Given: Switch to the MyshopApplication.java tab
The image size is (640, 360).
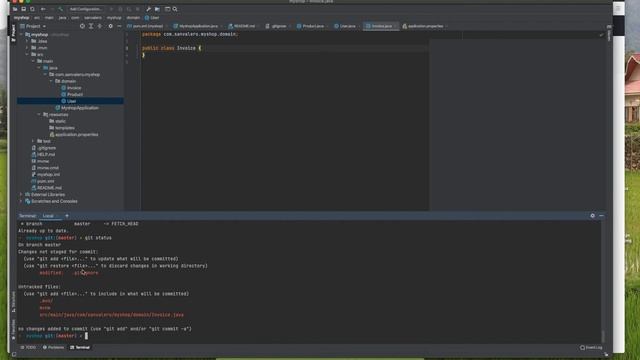Looking at the screenshot, I should pyautogui.click(x=196, y=26).
